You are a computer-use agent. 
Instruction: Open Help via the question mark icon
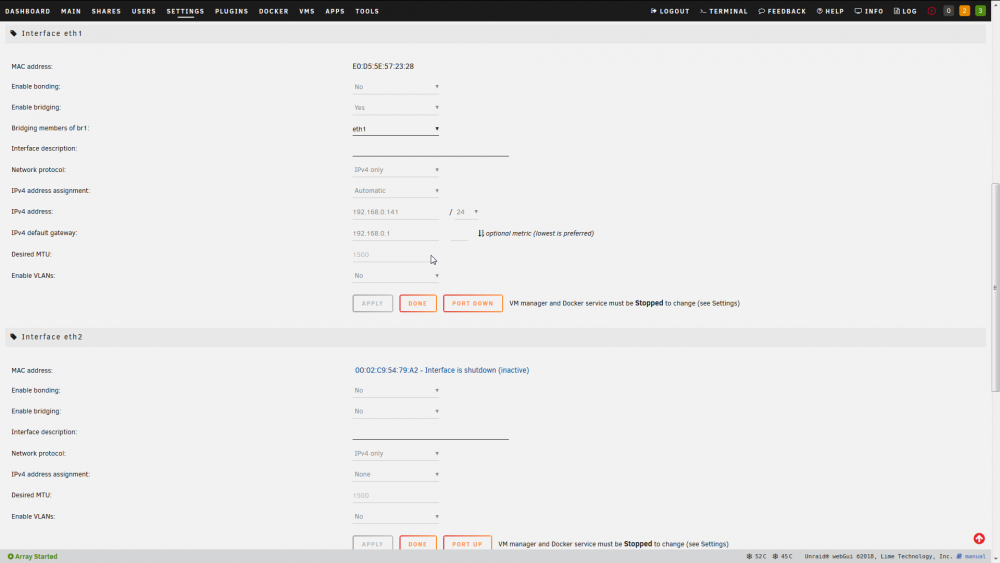820,11
